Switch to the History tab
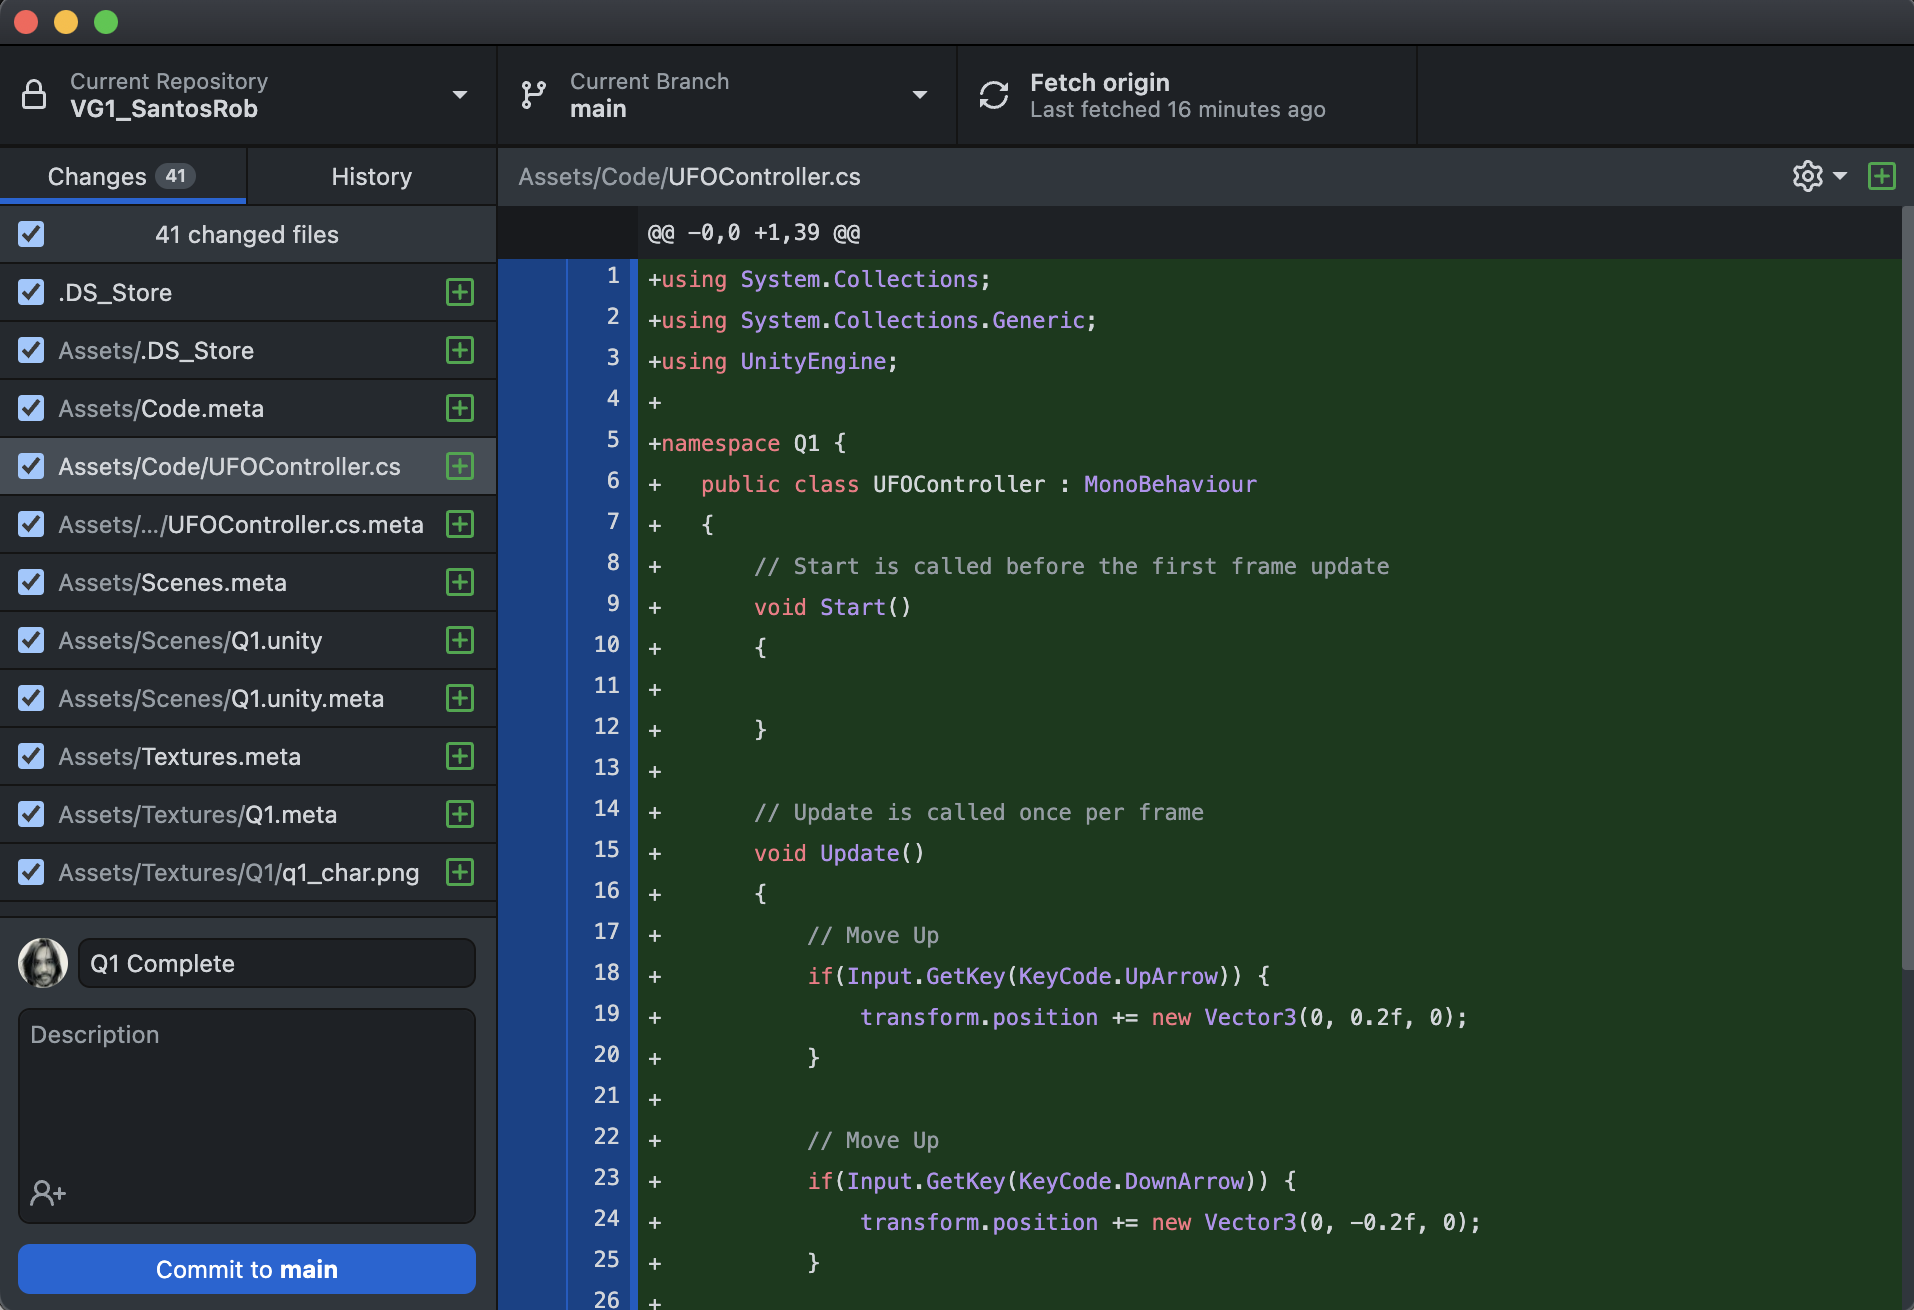The image size is (1914, 1310). (x=371, y=176)
